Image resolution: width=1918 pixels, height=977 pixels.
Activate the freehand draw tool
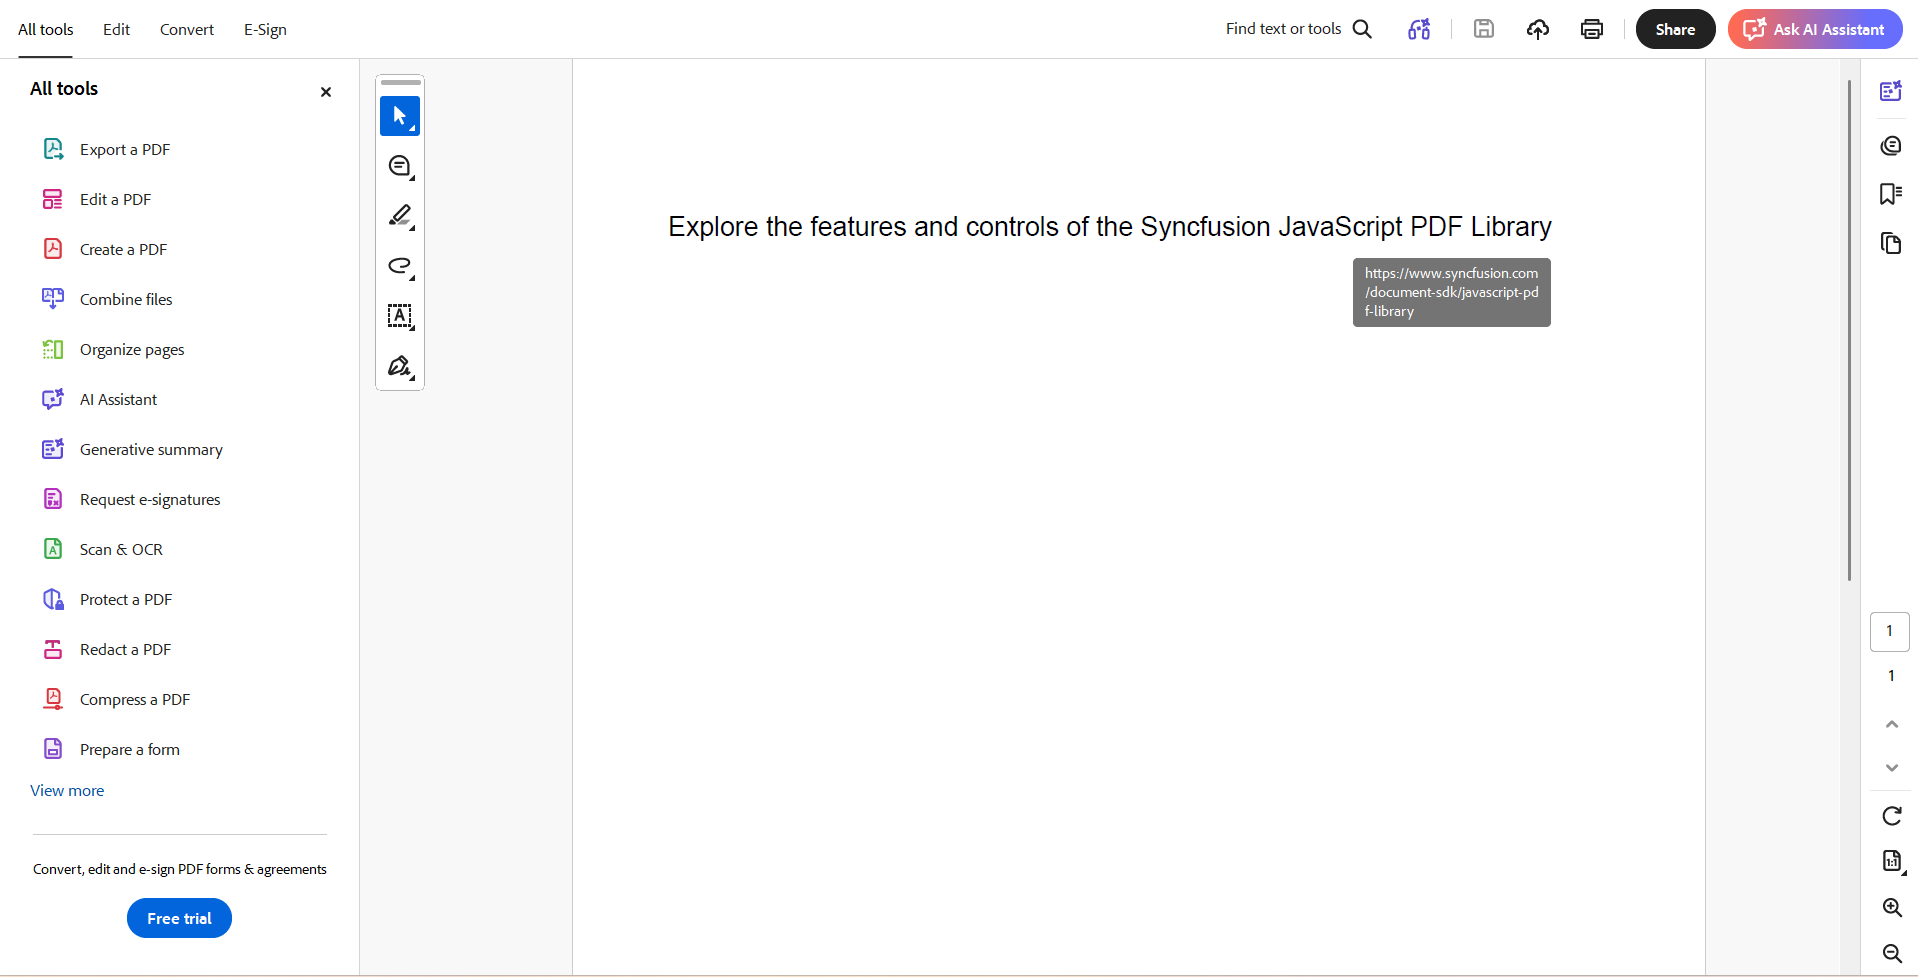[x=400, y=266]
